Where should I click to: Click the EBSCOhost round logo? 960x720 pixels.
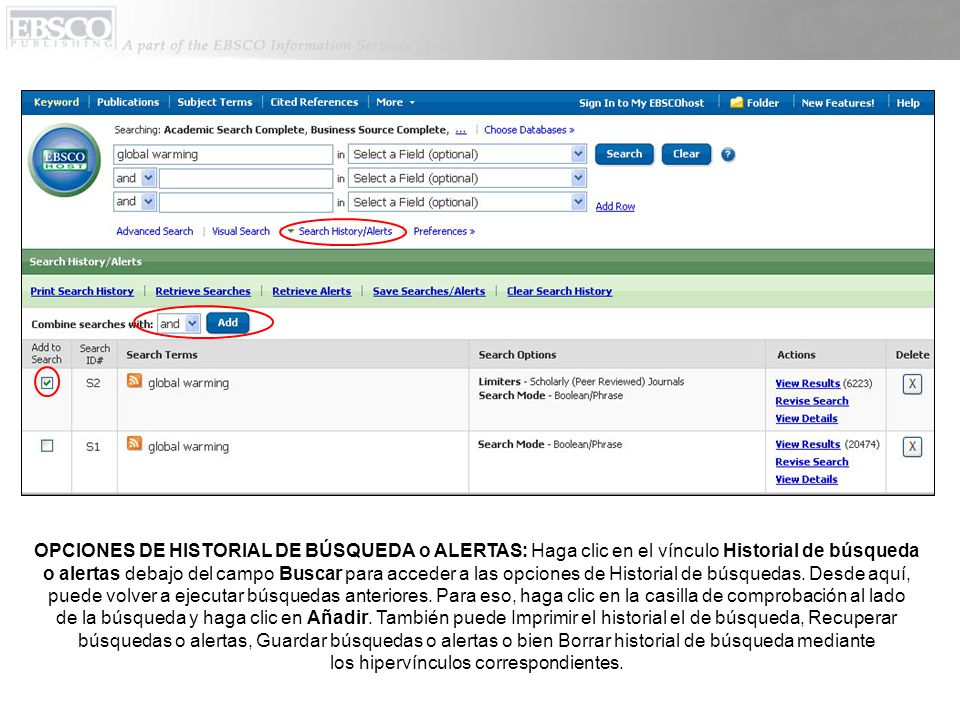pyautogui.click(x=64, y=160)
